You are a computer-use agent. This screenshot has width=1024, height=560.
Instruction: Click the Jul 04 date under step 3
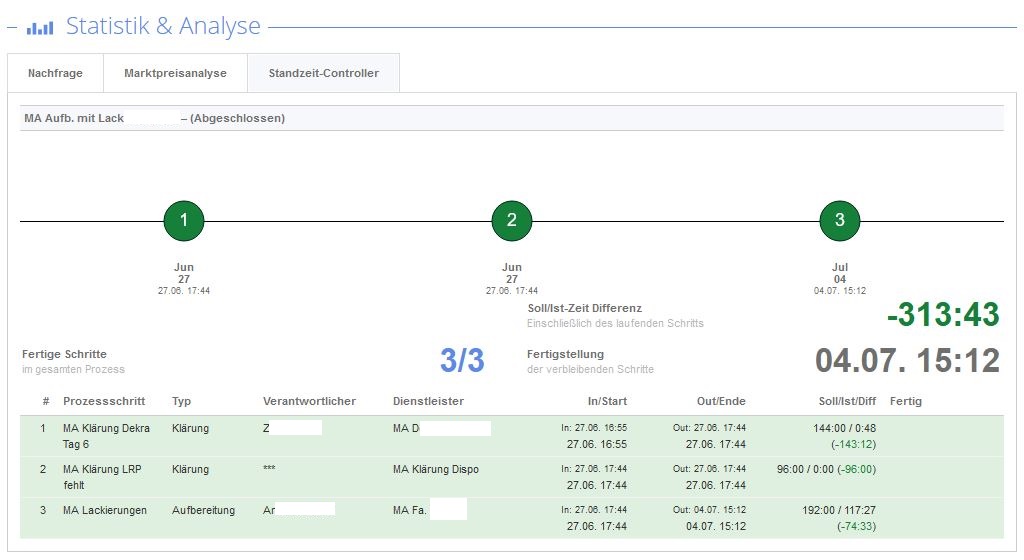click(840, 273)
